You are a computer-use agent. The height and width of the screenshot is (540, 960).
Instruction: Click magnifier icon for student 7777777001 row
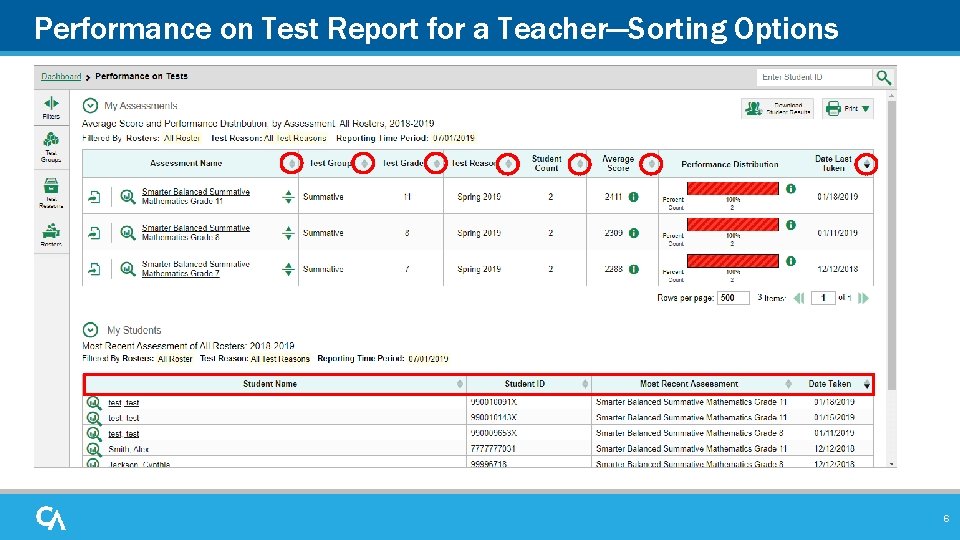[94, 449]
